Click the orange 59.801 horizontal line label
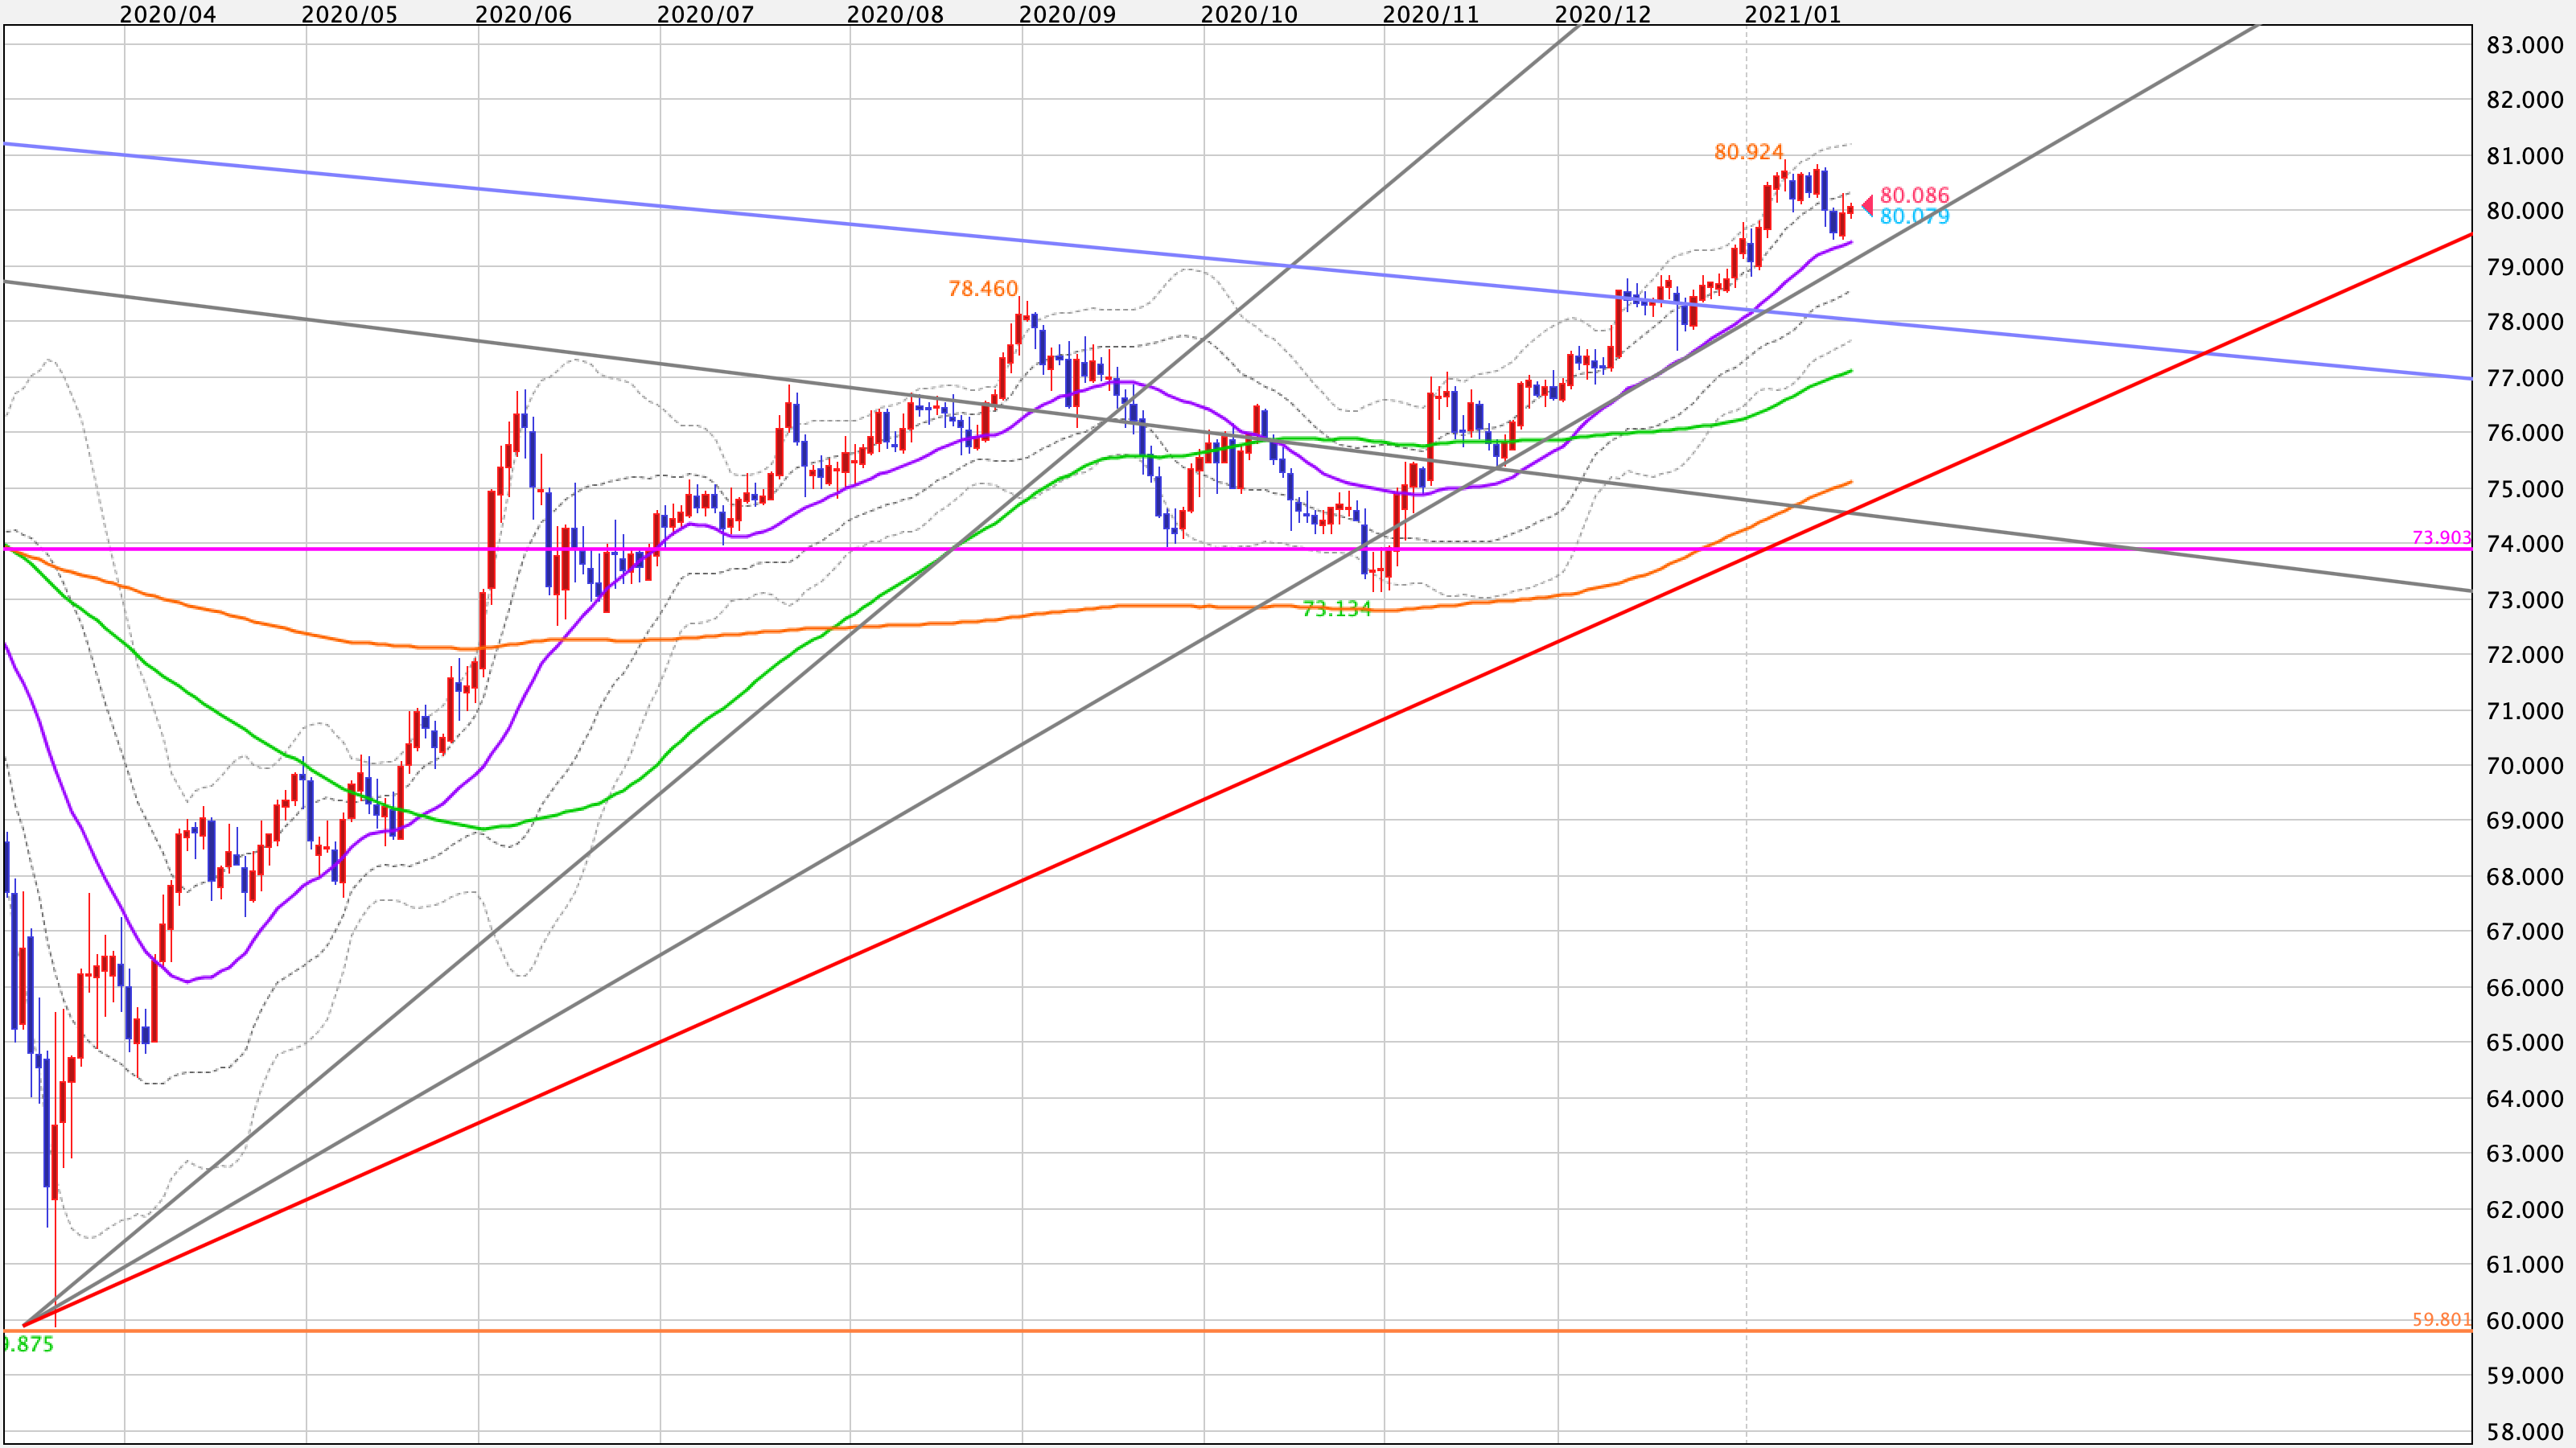This screenshot has height=1448, width=2576. point(2442,1320)
